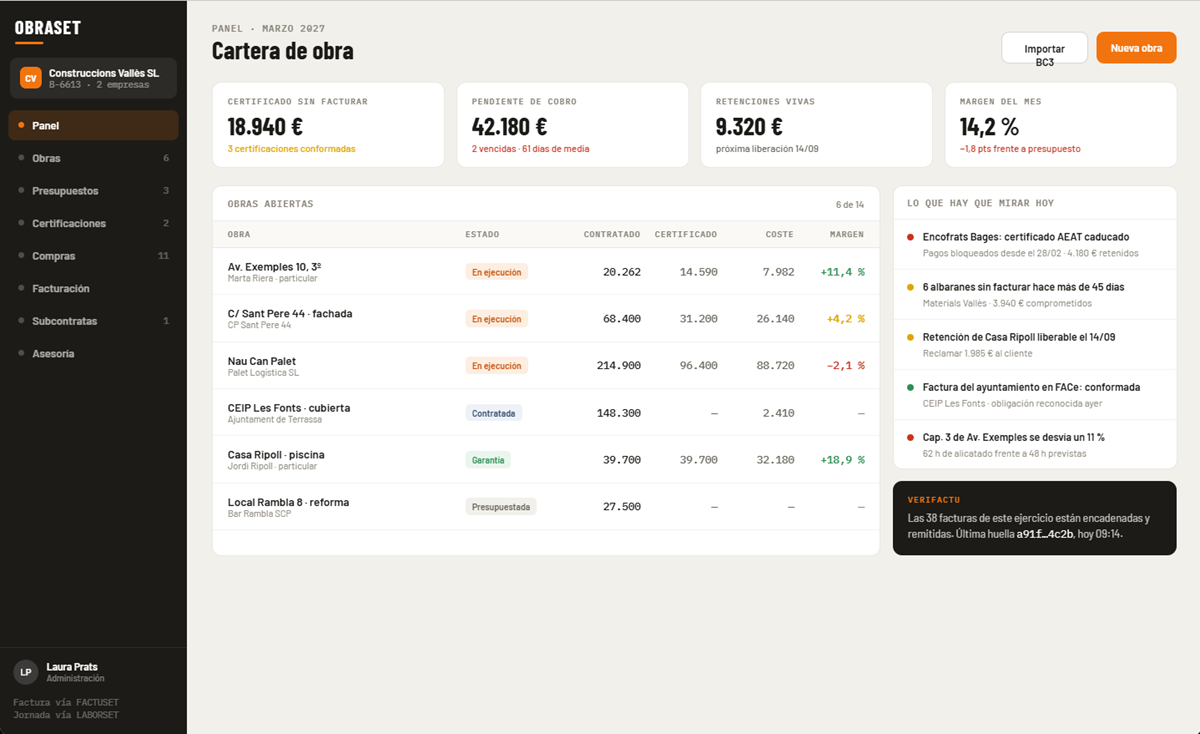The width and height of the screenshot is (1200, 734).
Task: Click the Margen column header
Action: pyautogui.click(x=847, y=235)
